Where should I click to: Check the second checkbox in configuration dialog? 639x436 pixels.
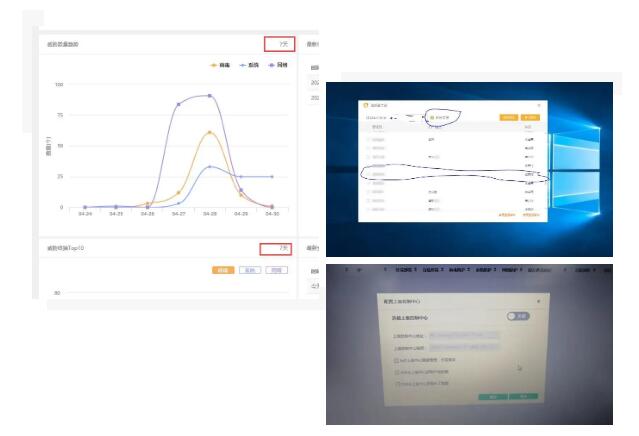pyautogui.click(x=396, y=370)
